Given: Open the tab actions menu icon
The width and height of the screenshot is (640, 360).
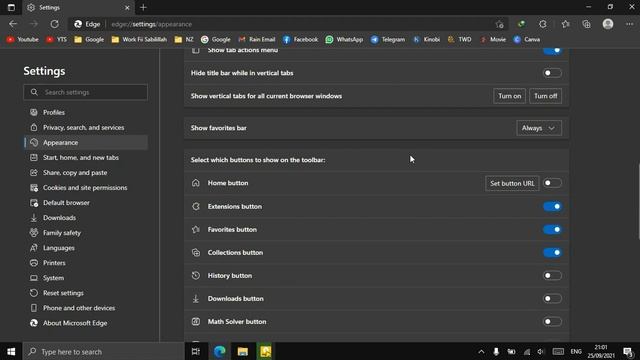Looking at the screenshot, I should (11, 7).
